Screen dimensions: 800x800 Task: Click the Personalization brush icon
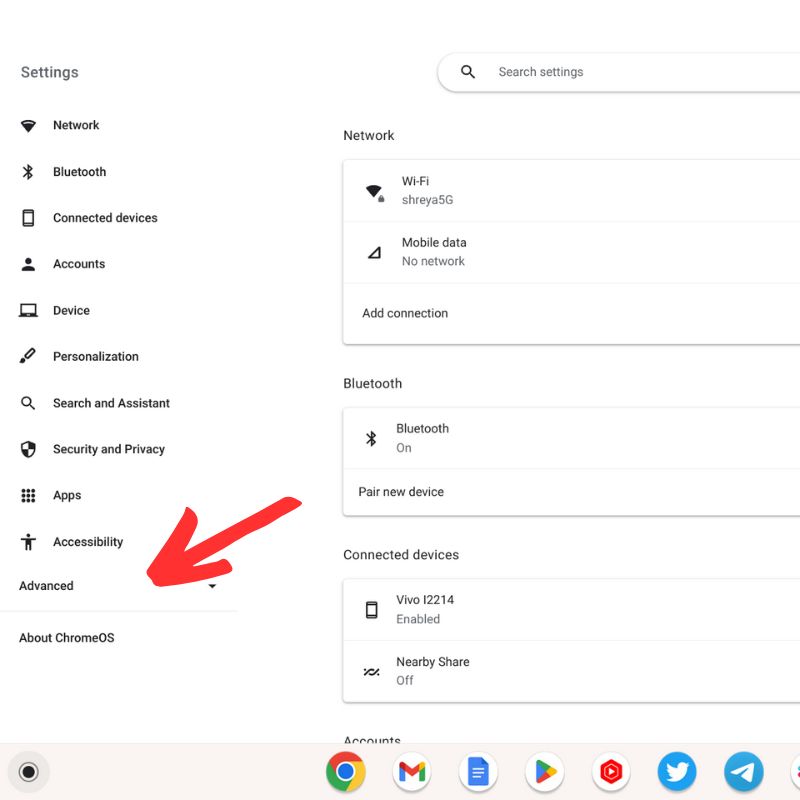pyautogui.click(x=28, y=356)
